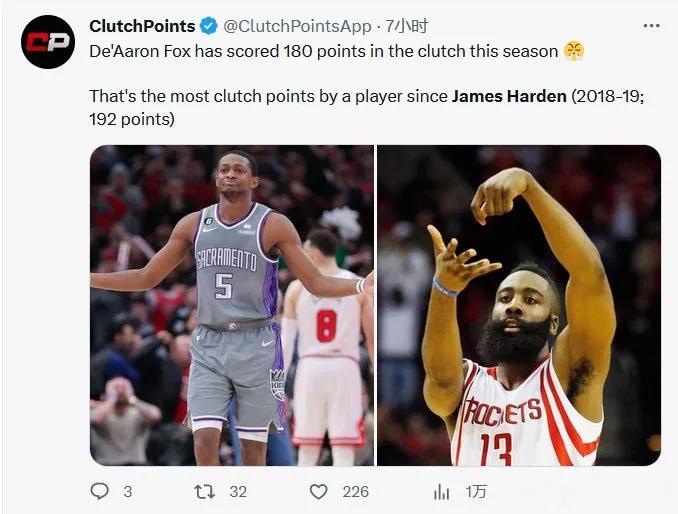Open the three-dot more options menu

pos(652,26)
